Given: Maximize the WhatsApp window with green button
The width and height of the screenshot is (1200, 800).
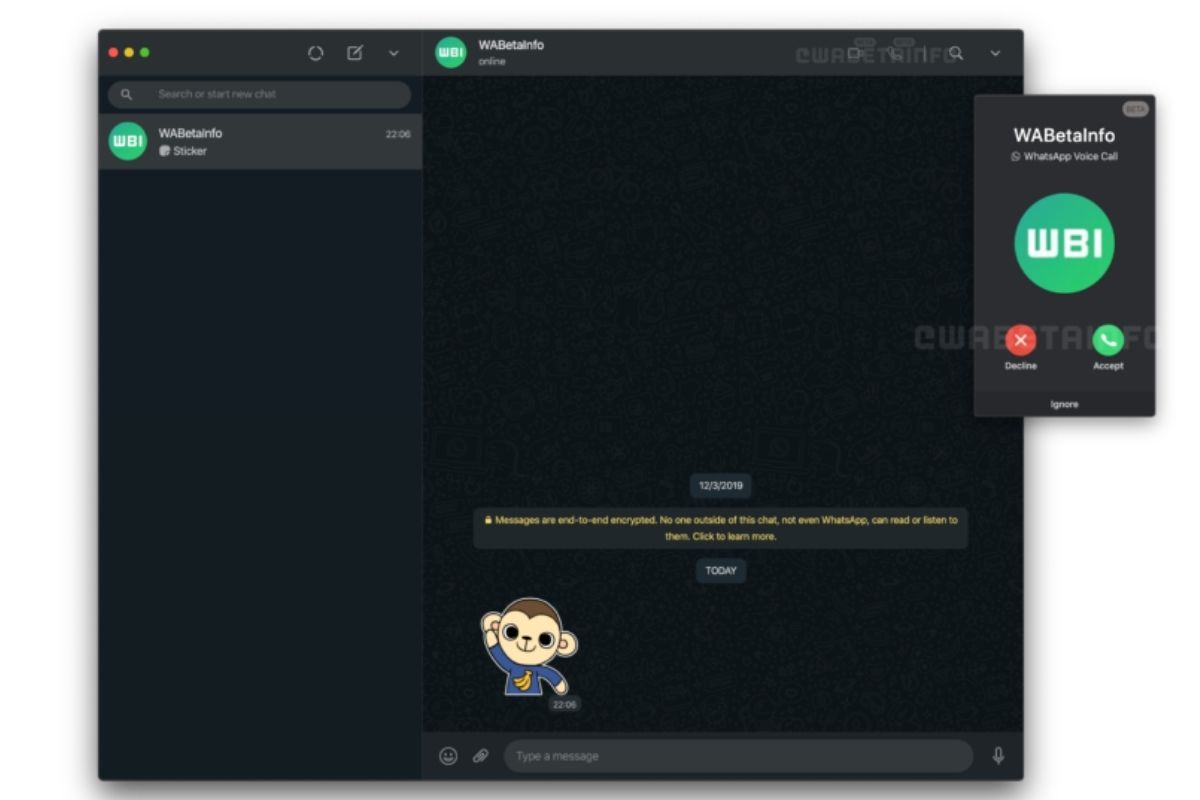Looking at the screenshot, I should pyautogui.click(x=145, y=52).
